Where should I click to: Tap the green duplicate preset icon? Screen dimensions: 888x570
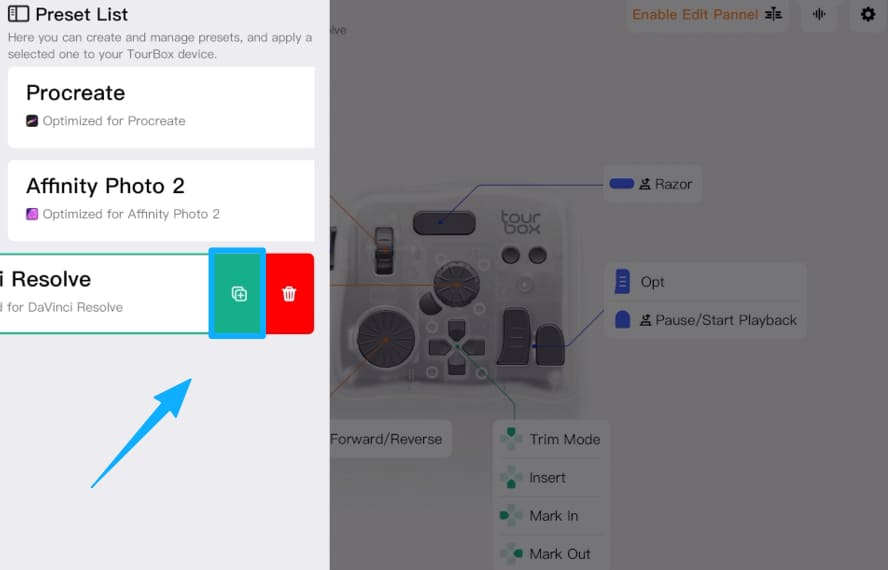[238, 293]
